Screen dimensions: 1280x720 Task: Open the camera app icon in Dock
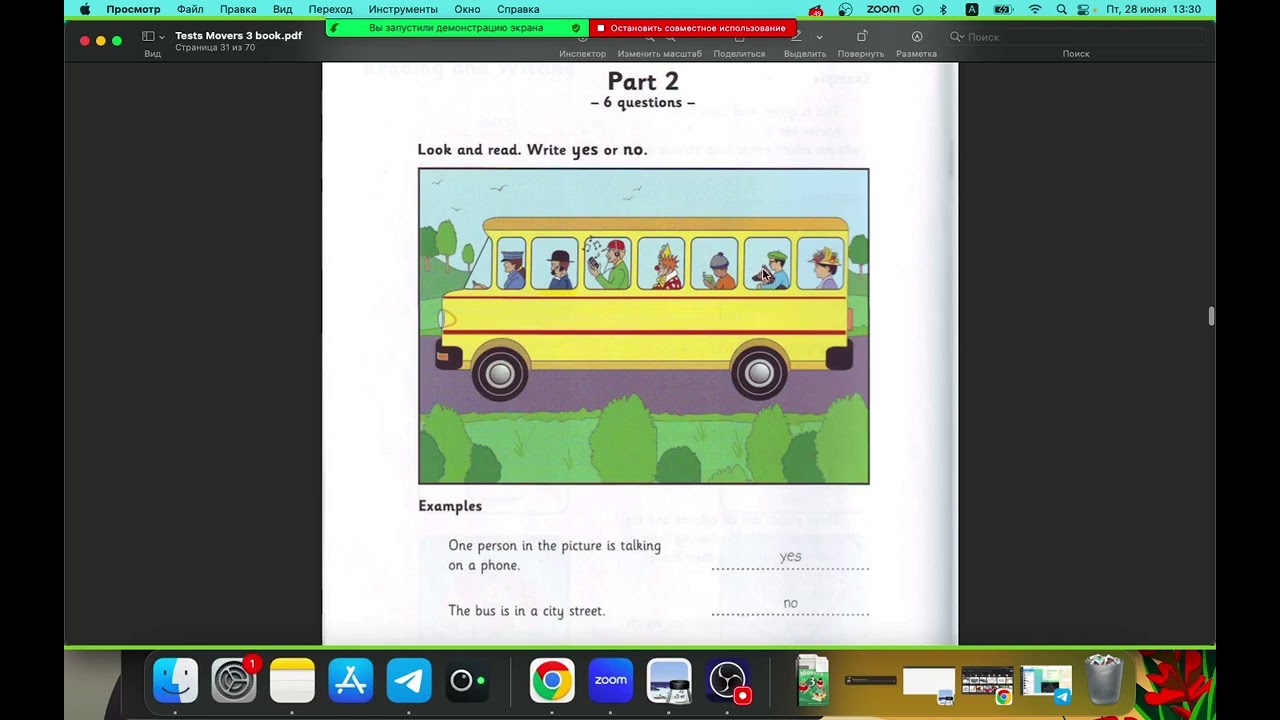[468, 681]
